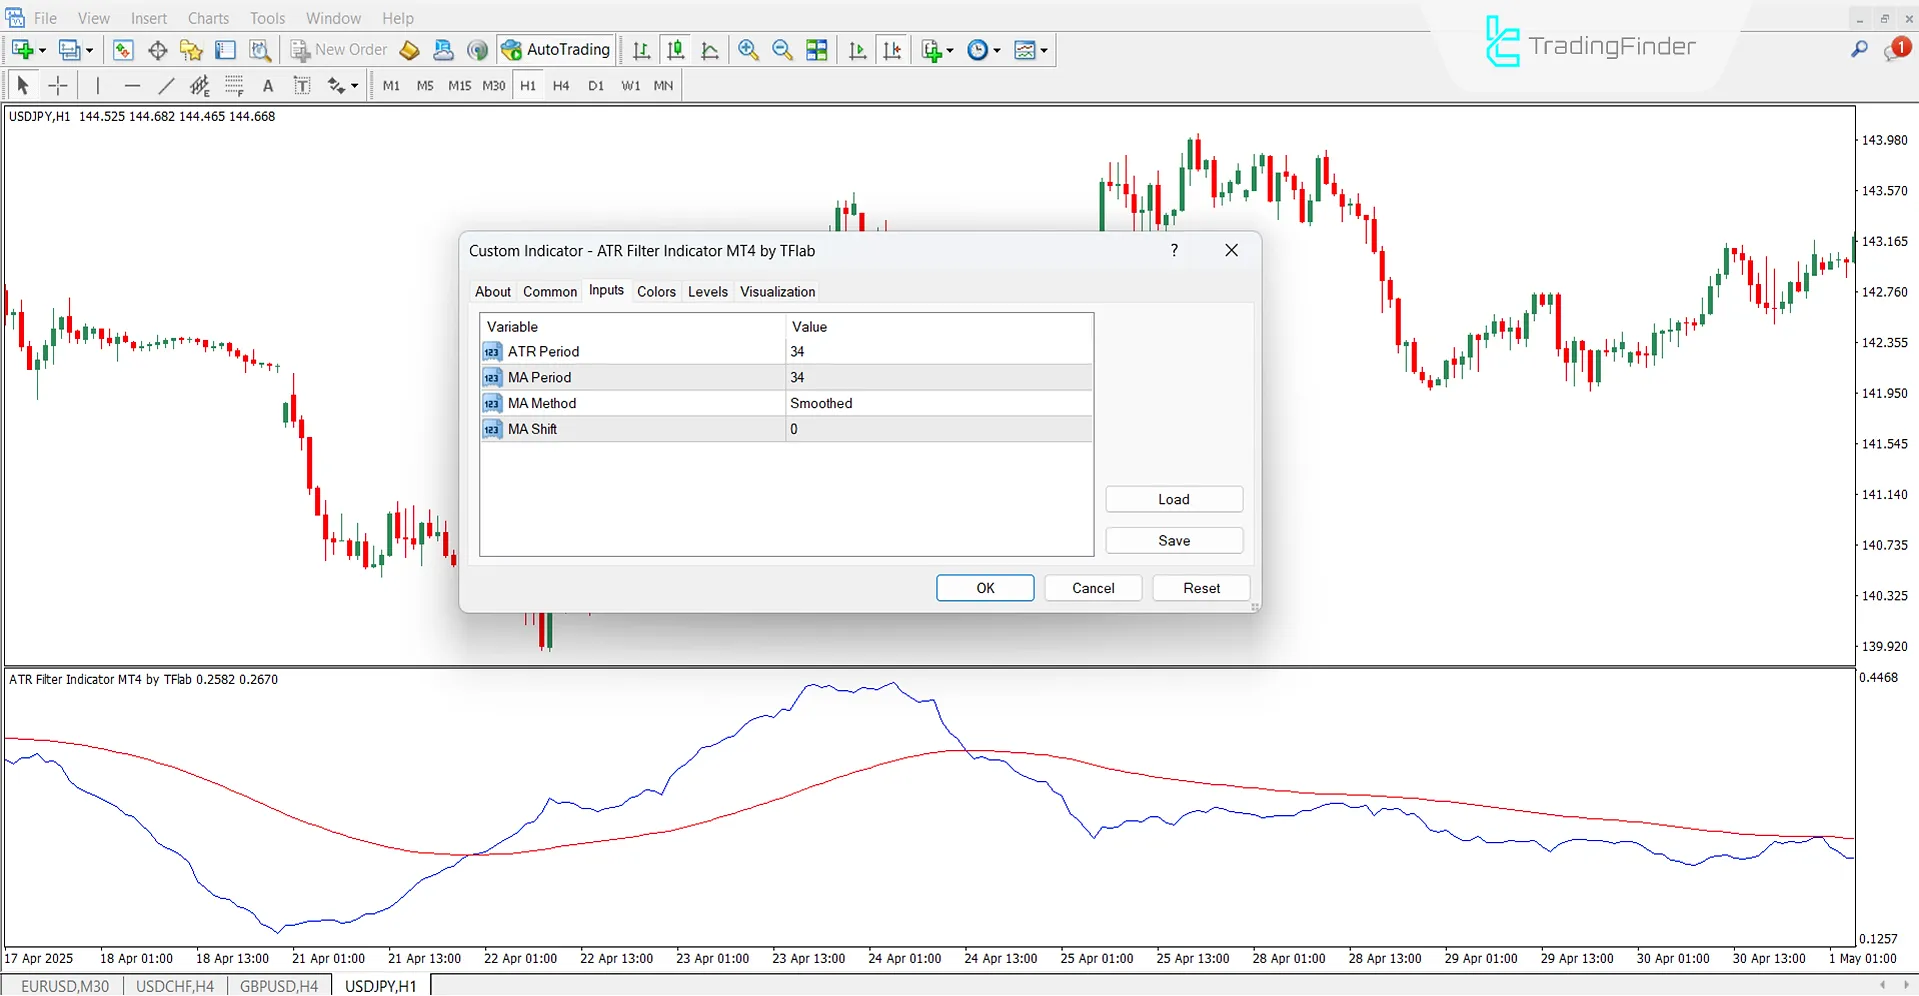The width and height of the screenshot is (1919, 996).
Task: Open the Templates dropdown arrow
Action: (1044, 50)
